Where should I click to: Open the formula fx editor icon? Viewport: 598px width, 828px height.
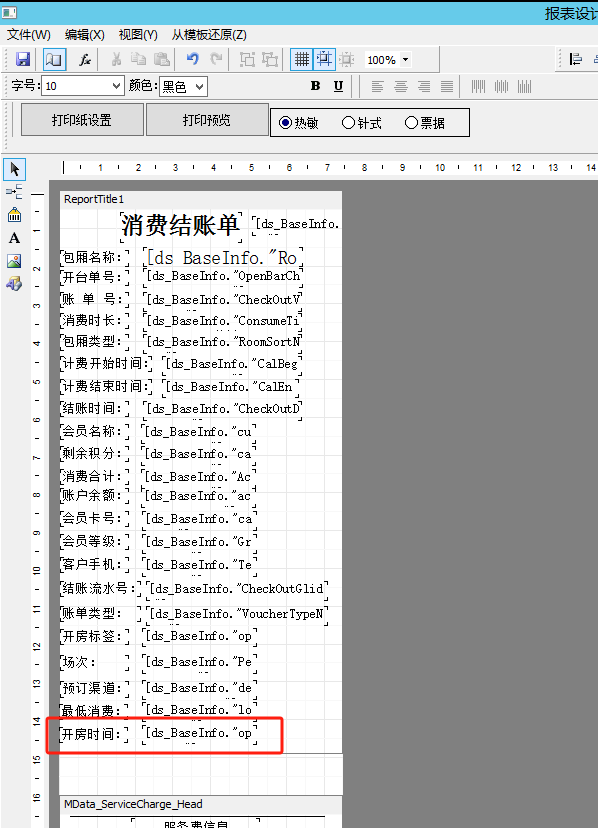click(85, 59)
